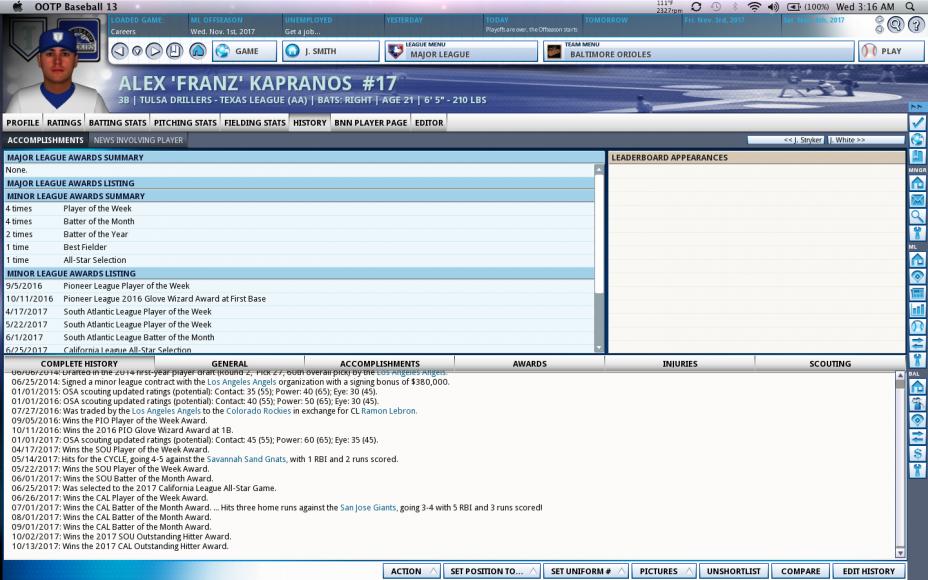Image resolution: width=928 pixels, height=580 pixels.
Task: Open the search magnifier in top bar
Action: (x=896, y=24)
